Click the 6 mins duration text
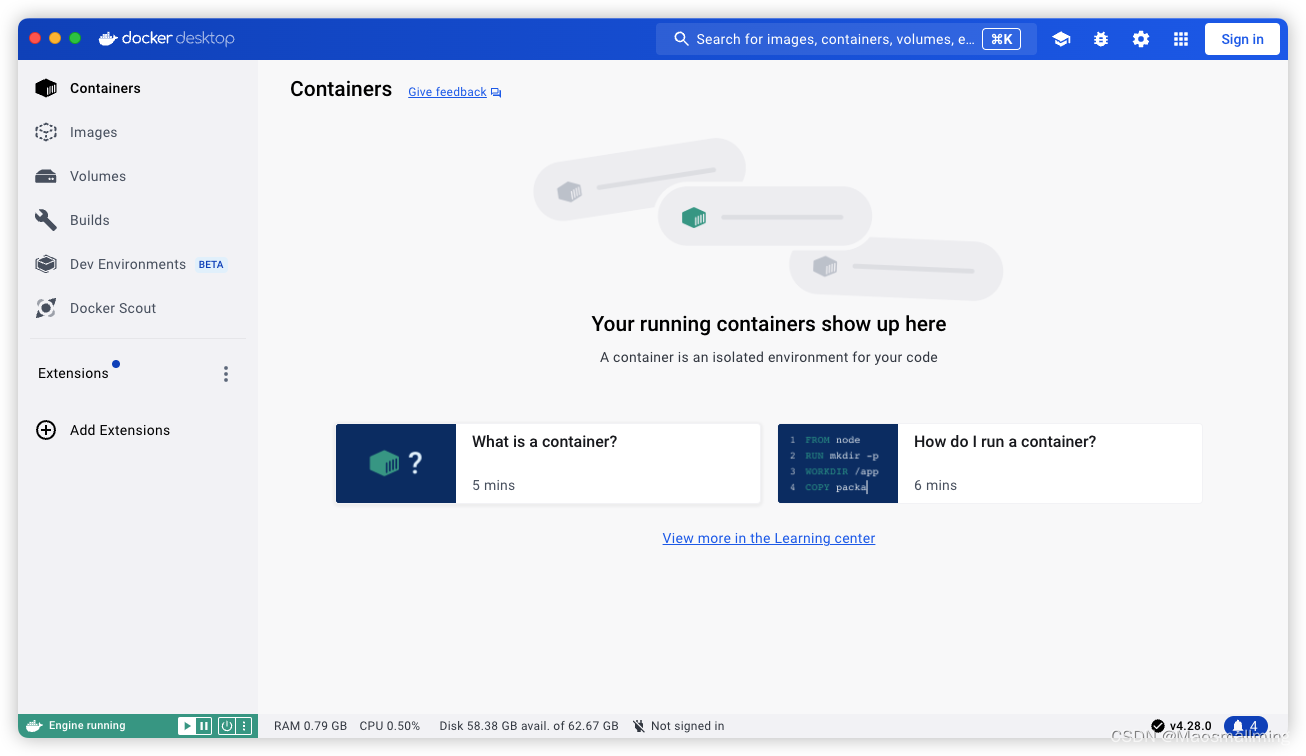The height and width of the screenshot is (756, 1306). tap(936, 485)
